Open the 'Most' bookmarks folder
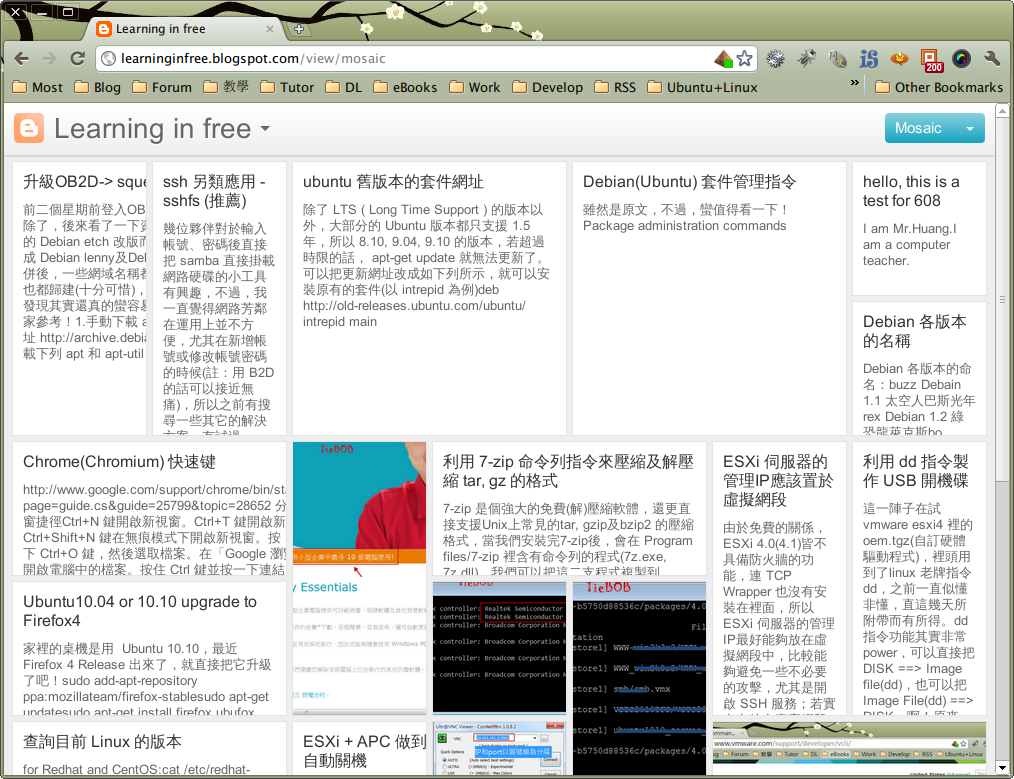 pos(38,87)
